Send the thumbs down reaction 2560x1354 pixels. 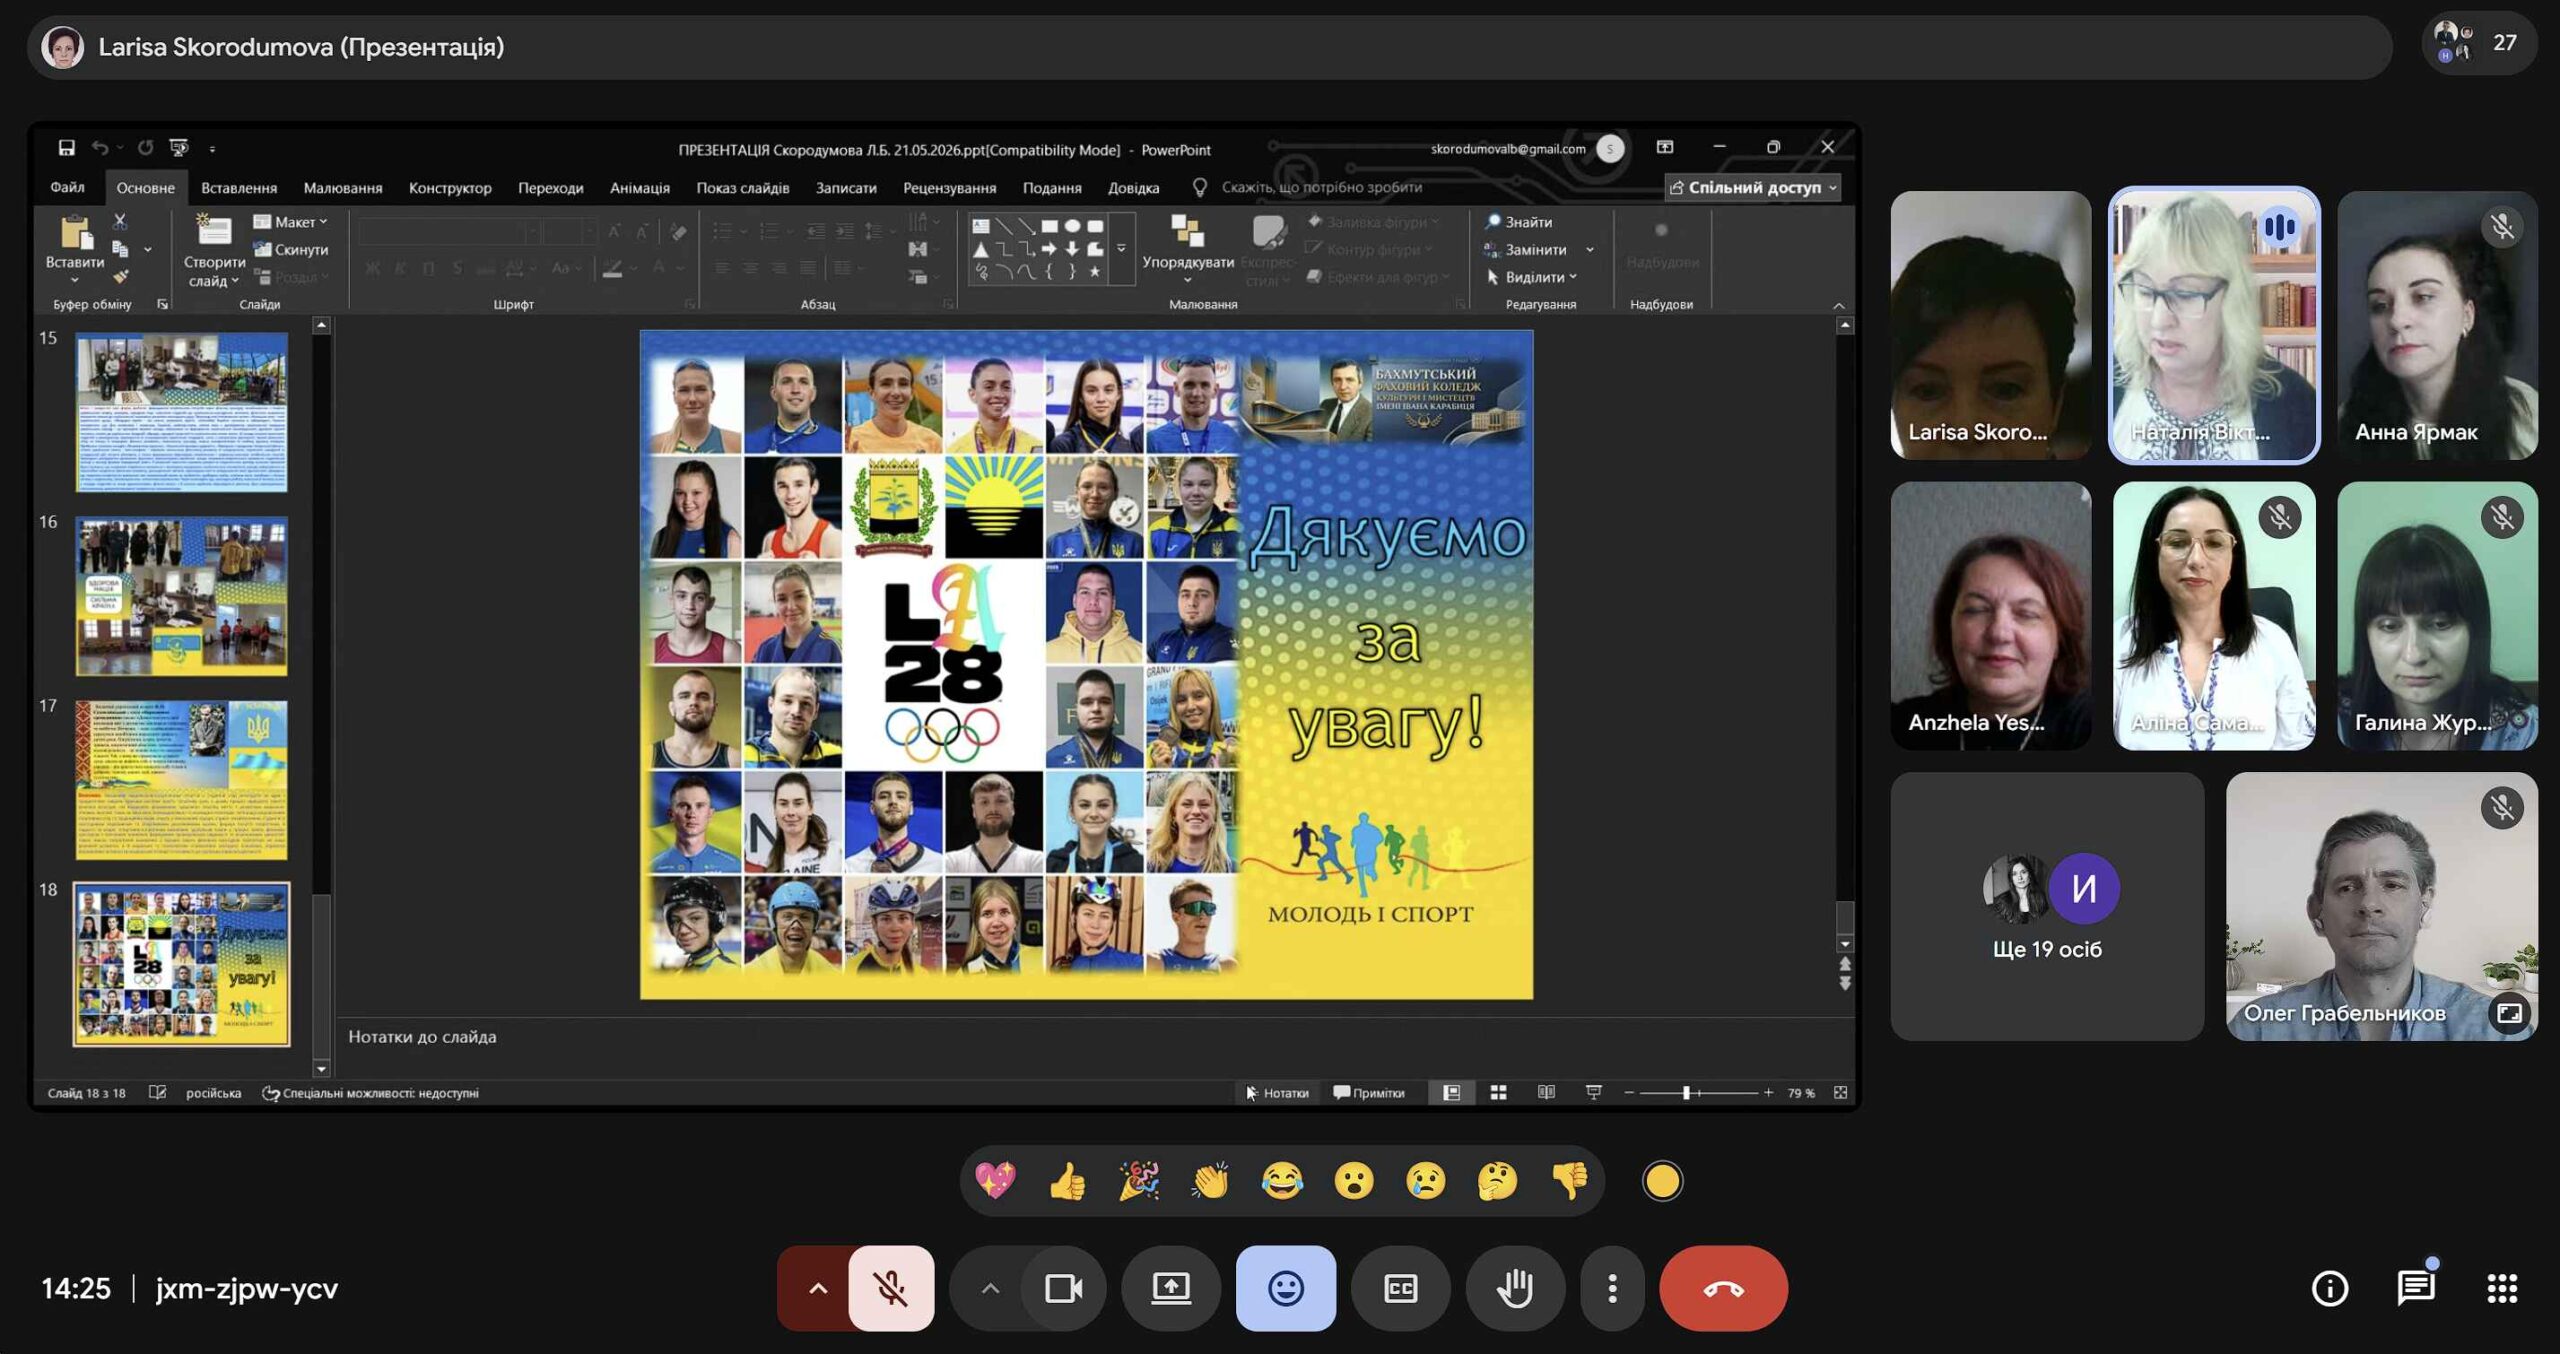[x=1570, y=1181]
